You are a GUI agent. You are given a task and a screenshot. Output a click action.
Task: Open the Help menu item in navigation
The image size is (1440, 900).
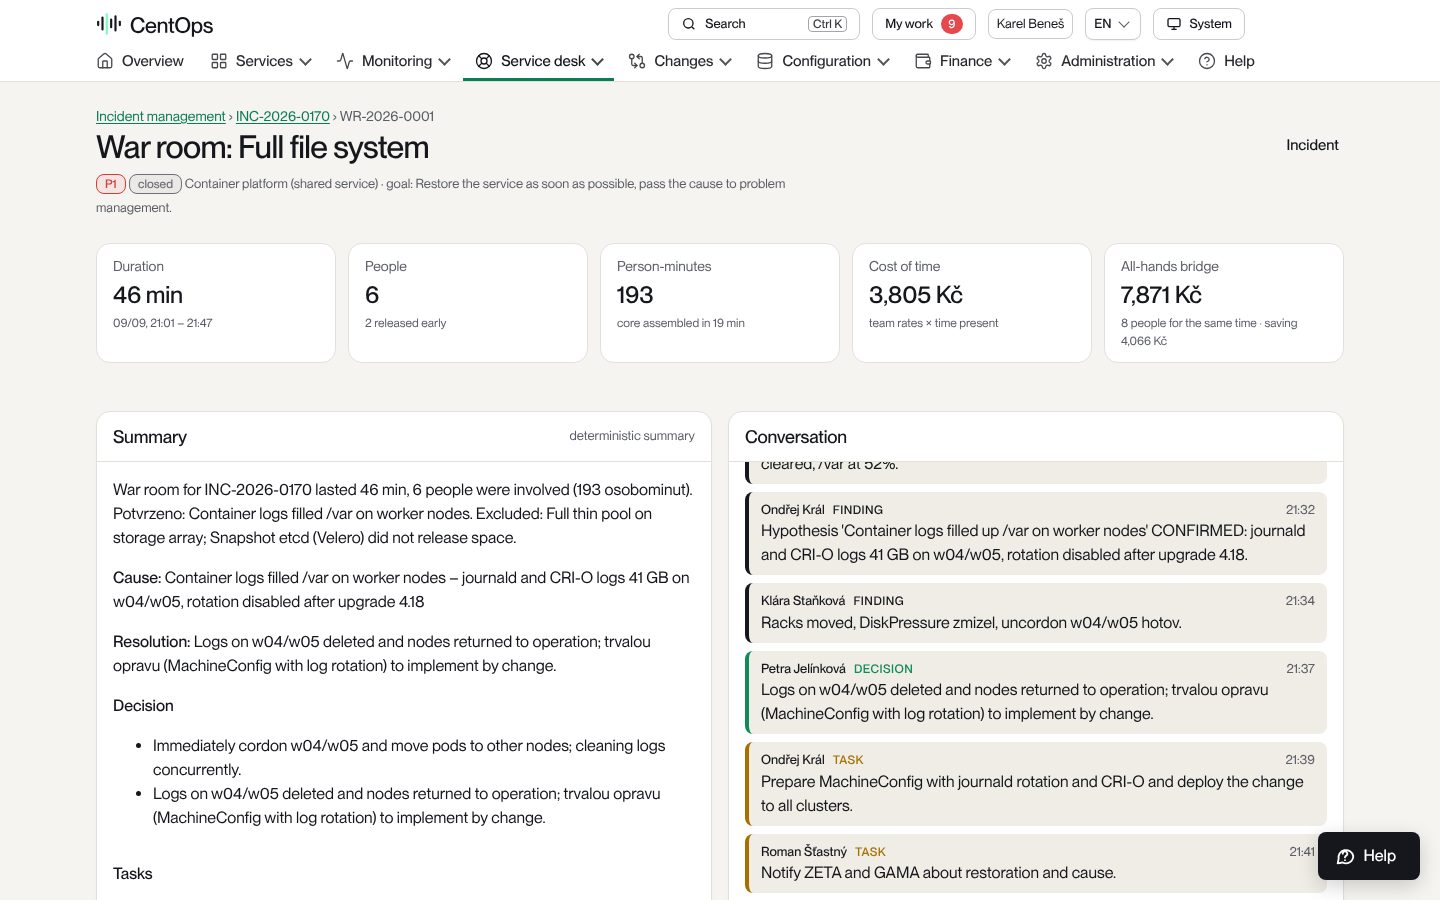[1227, 61]
